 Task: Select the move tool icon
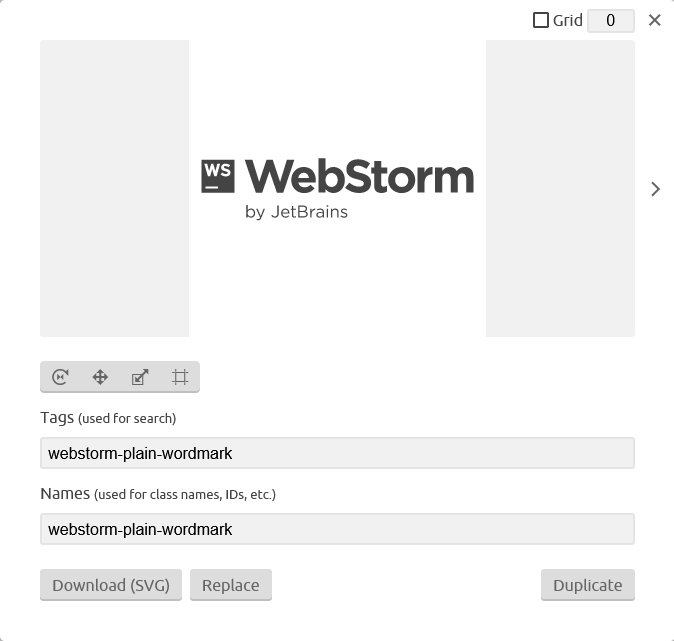[100, 377]
